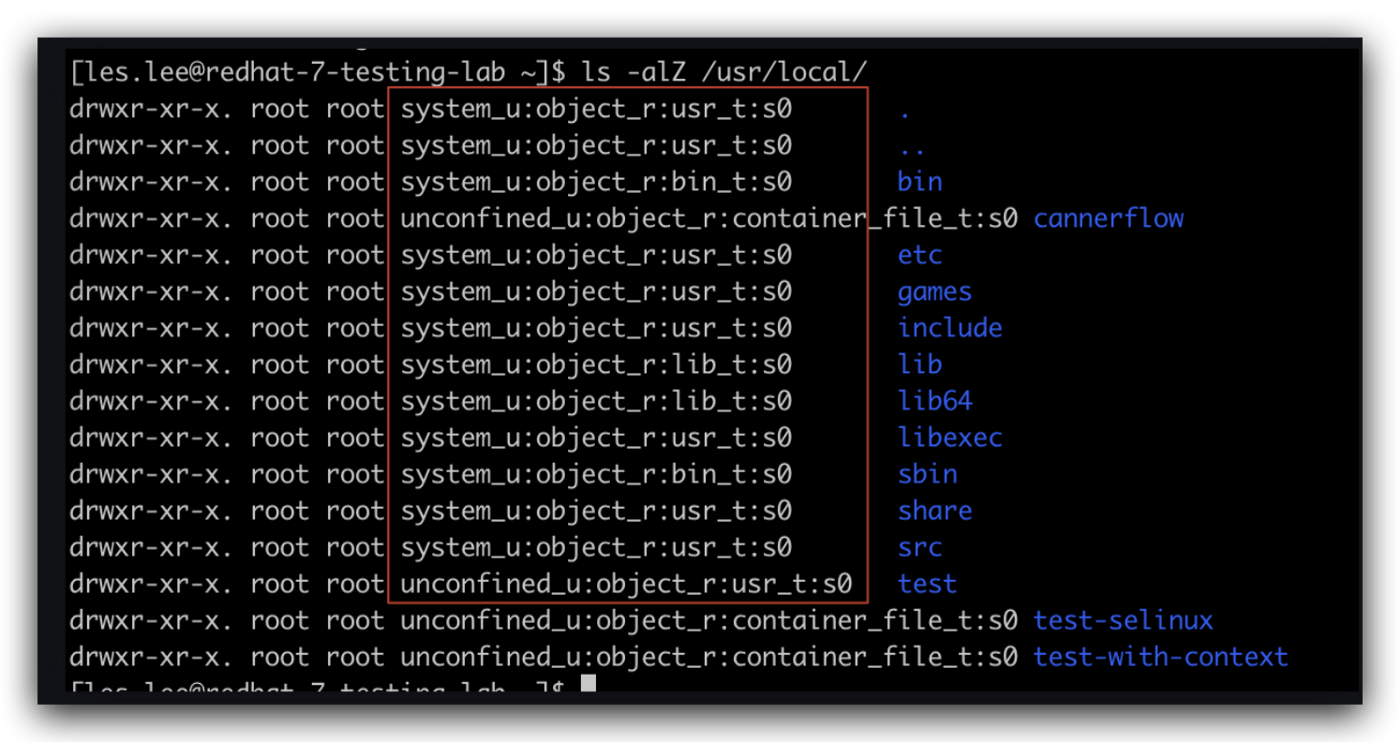The image size is (1400, 742).
Task: Click the SELinux context of cannerflow
Action: coord(708,219)
